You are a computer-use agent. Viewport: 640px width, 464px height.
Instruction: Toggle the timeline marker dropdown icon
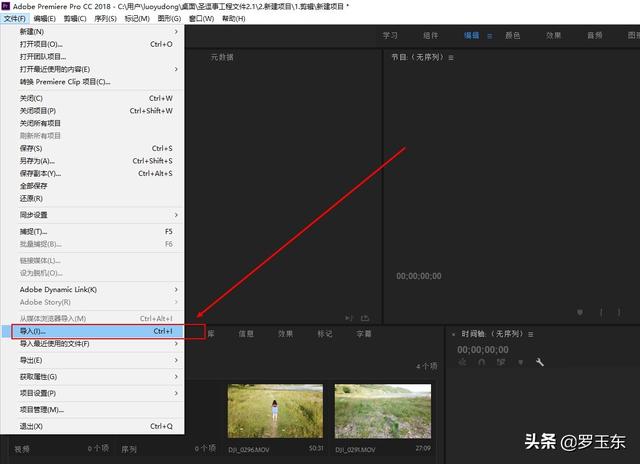coord(520,362)
